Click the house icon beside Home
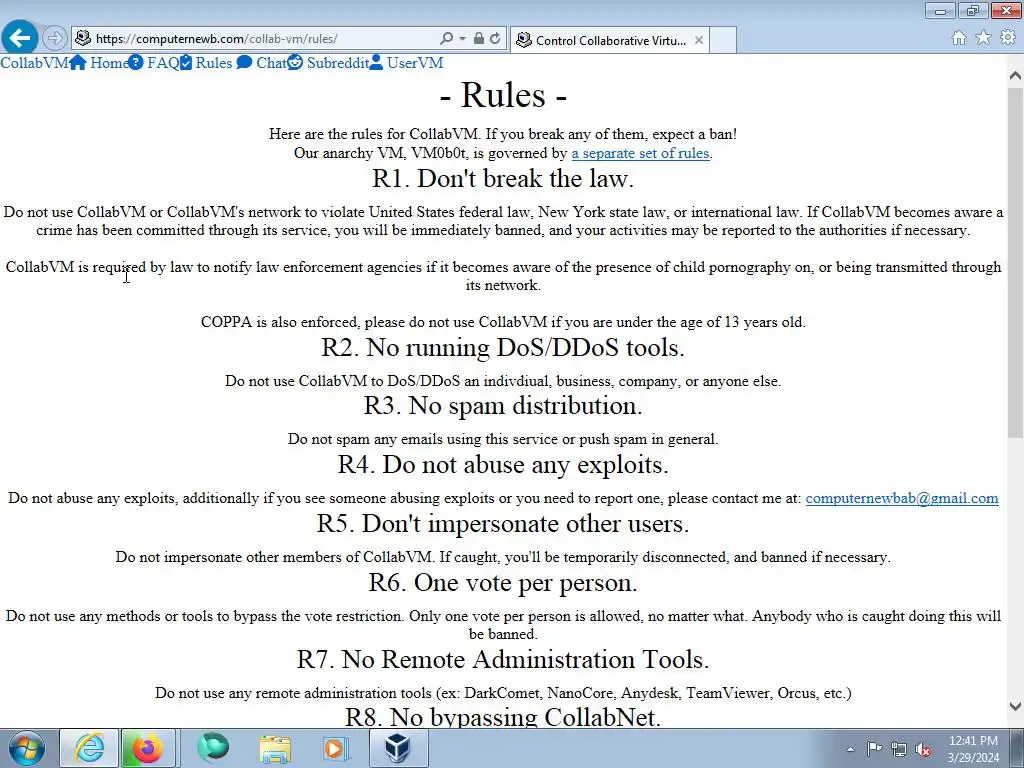Screen dimensions: 1024x768 [x=78, y=63]
